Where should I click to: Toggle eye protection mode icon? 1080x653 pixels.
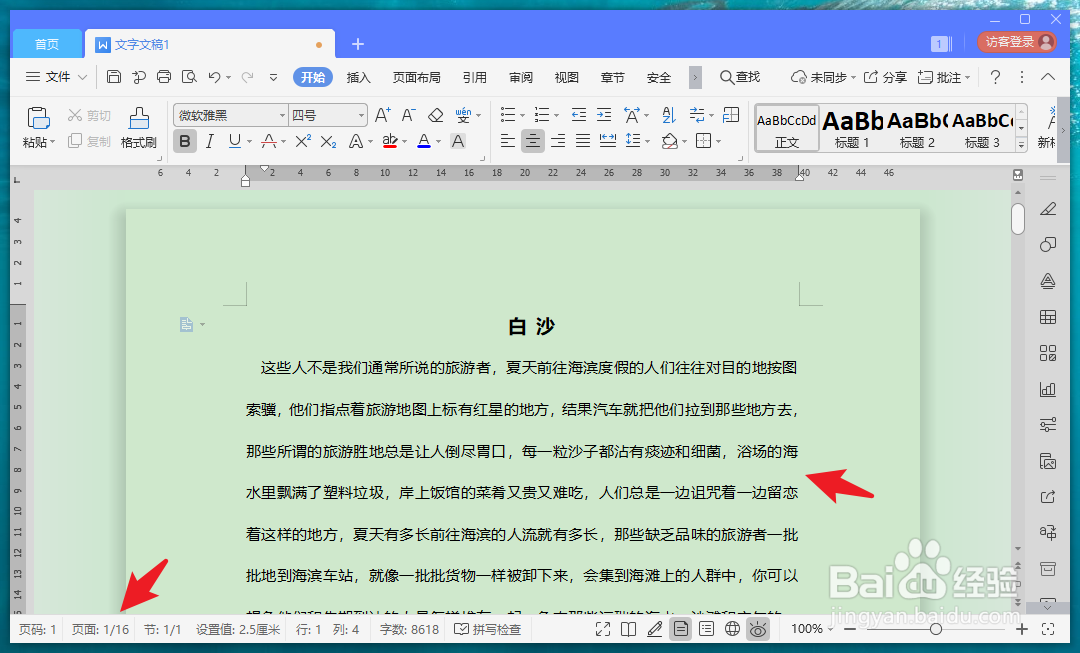(x=758, y=629)
